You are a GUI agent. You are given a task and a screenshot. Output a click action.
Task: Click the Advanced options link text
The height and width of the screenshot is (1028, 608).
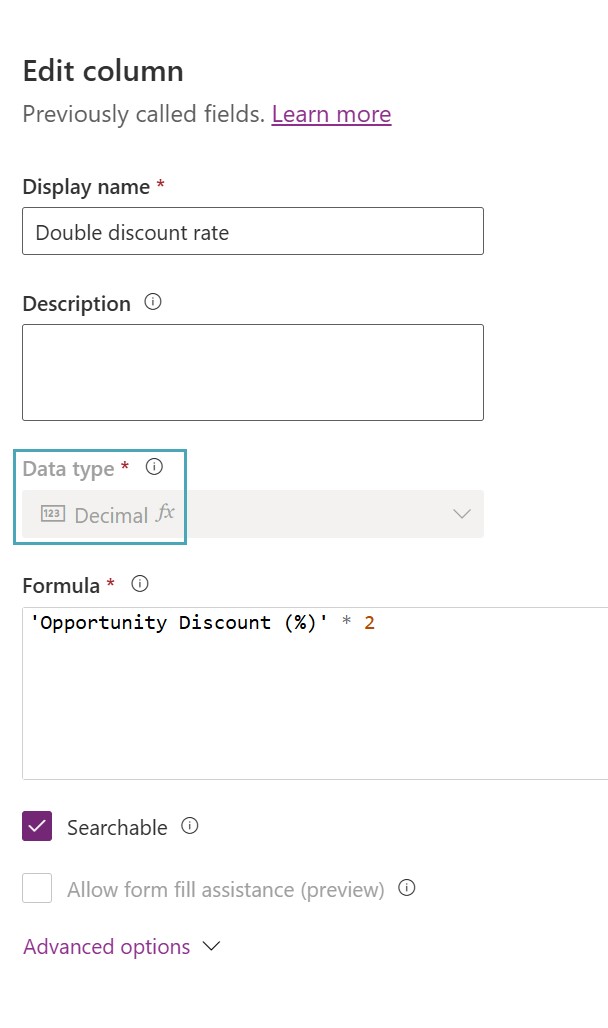click(107, 947)
